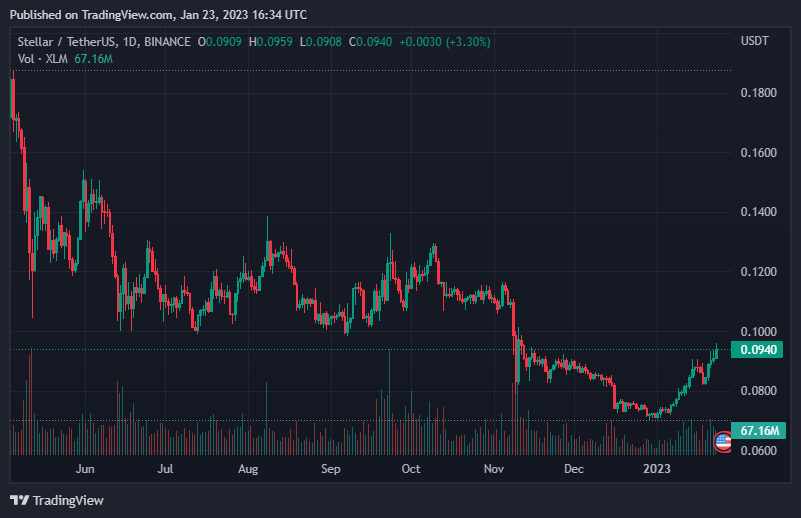Click the 0.1600 price axis label
801x518 pixels.
point(759,153)
